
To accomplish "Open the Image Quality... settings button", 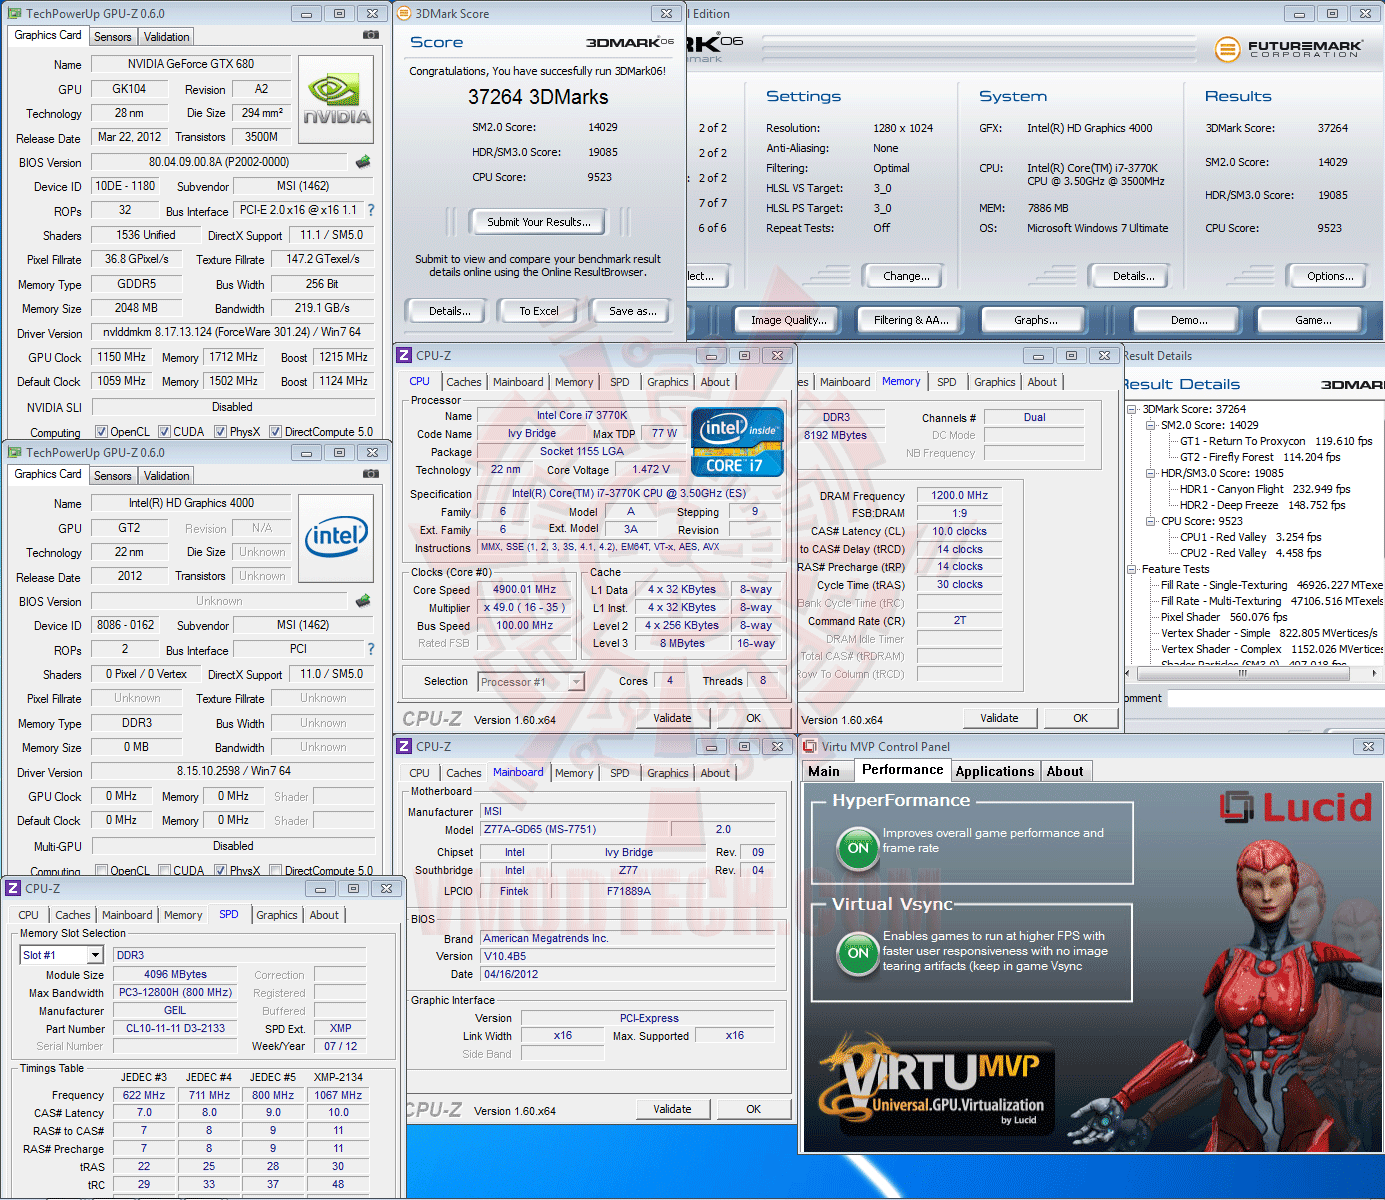I will (789, 320).
